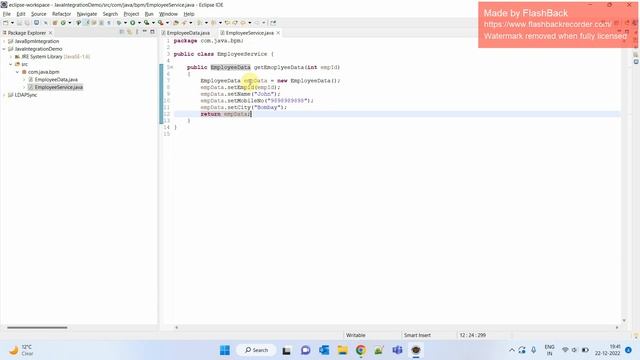Click editor vertical scrollbar down arrow
640x360 pixels.
[x=624, y=320]
